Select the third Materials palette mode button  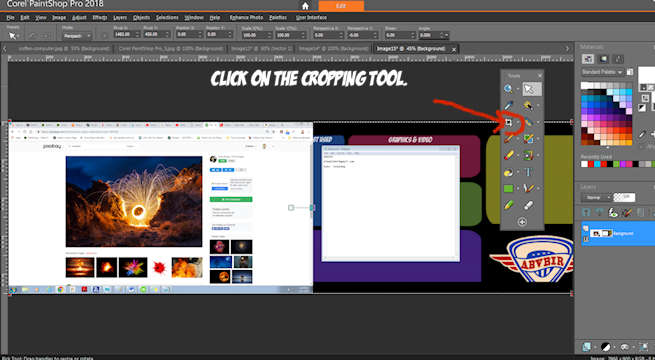point(618,58)
